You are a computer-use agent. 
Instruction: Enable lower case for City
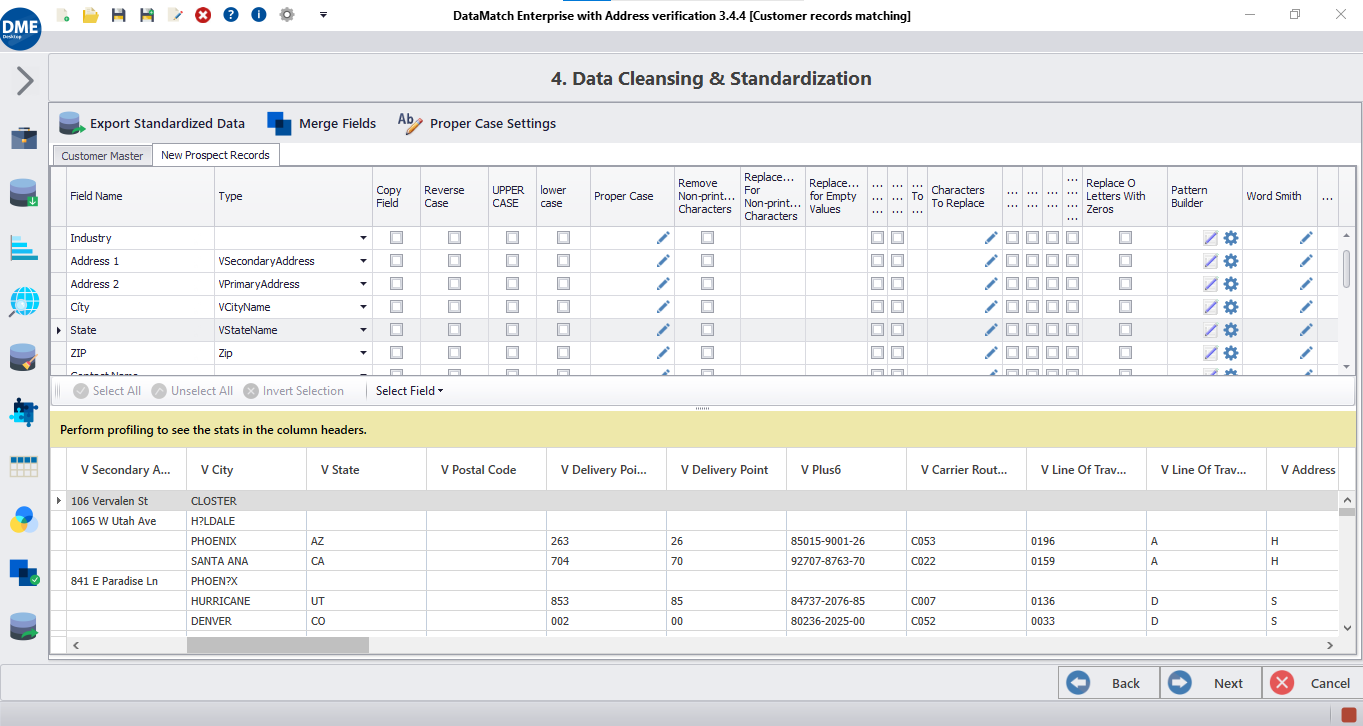pyautogui.click(x=564, y=307)
